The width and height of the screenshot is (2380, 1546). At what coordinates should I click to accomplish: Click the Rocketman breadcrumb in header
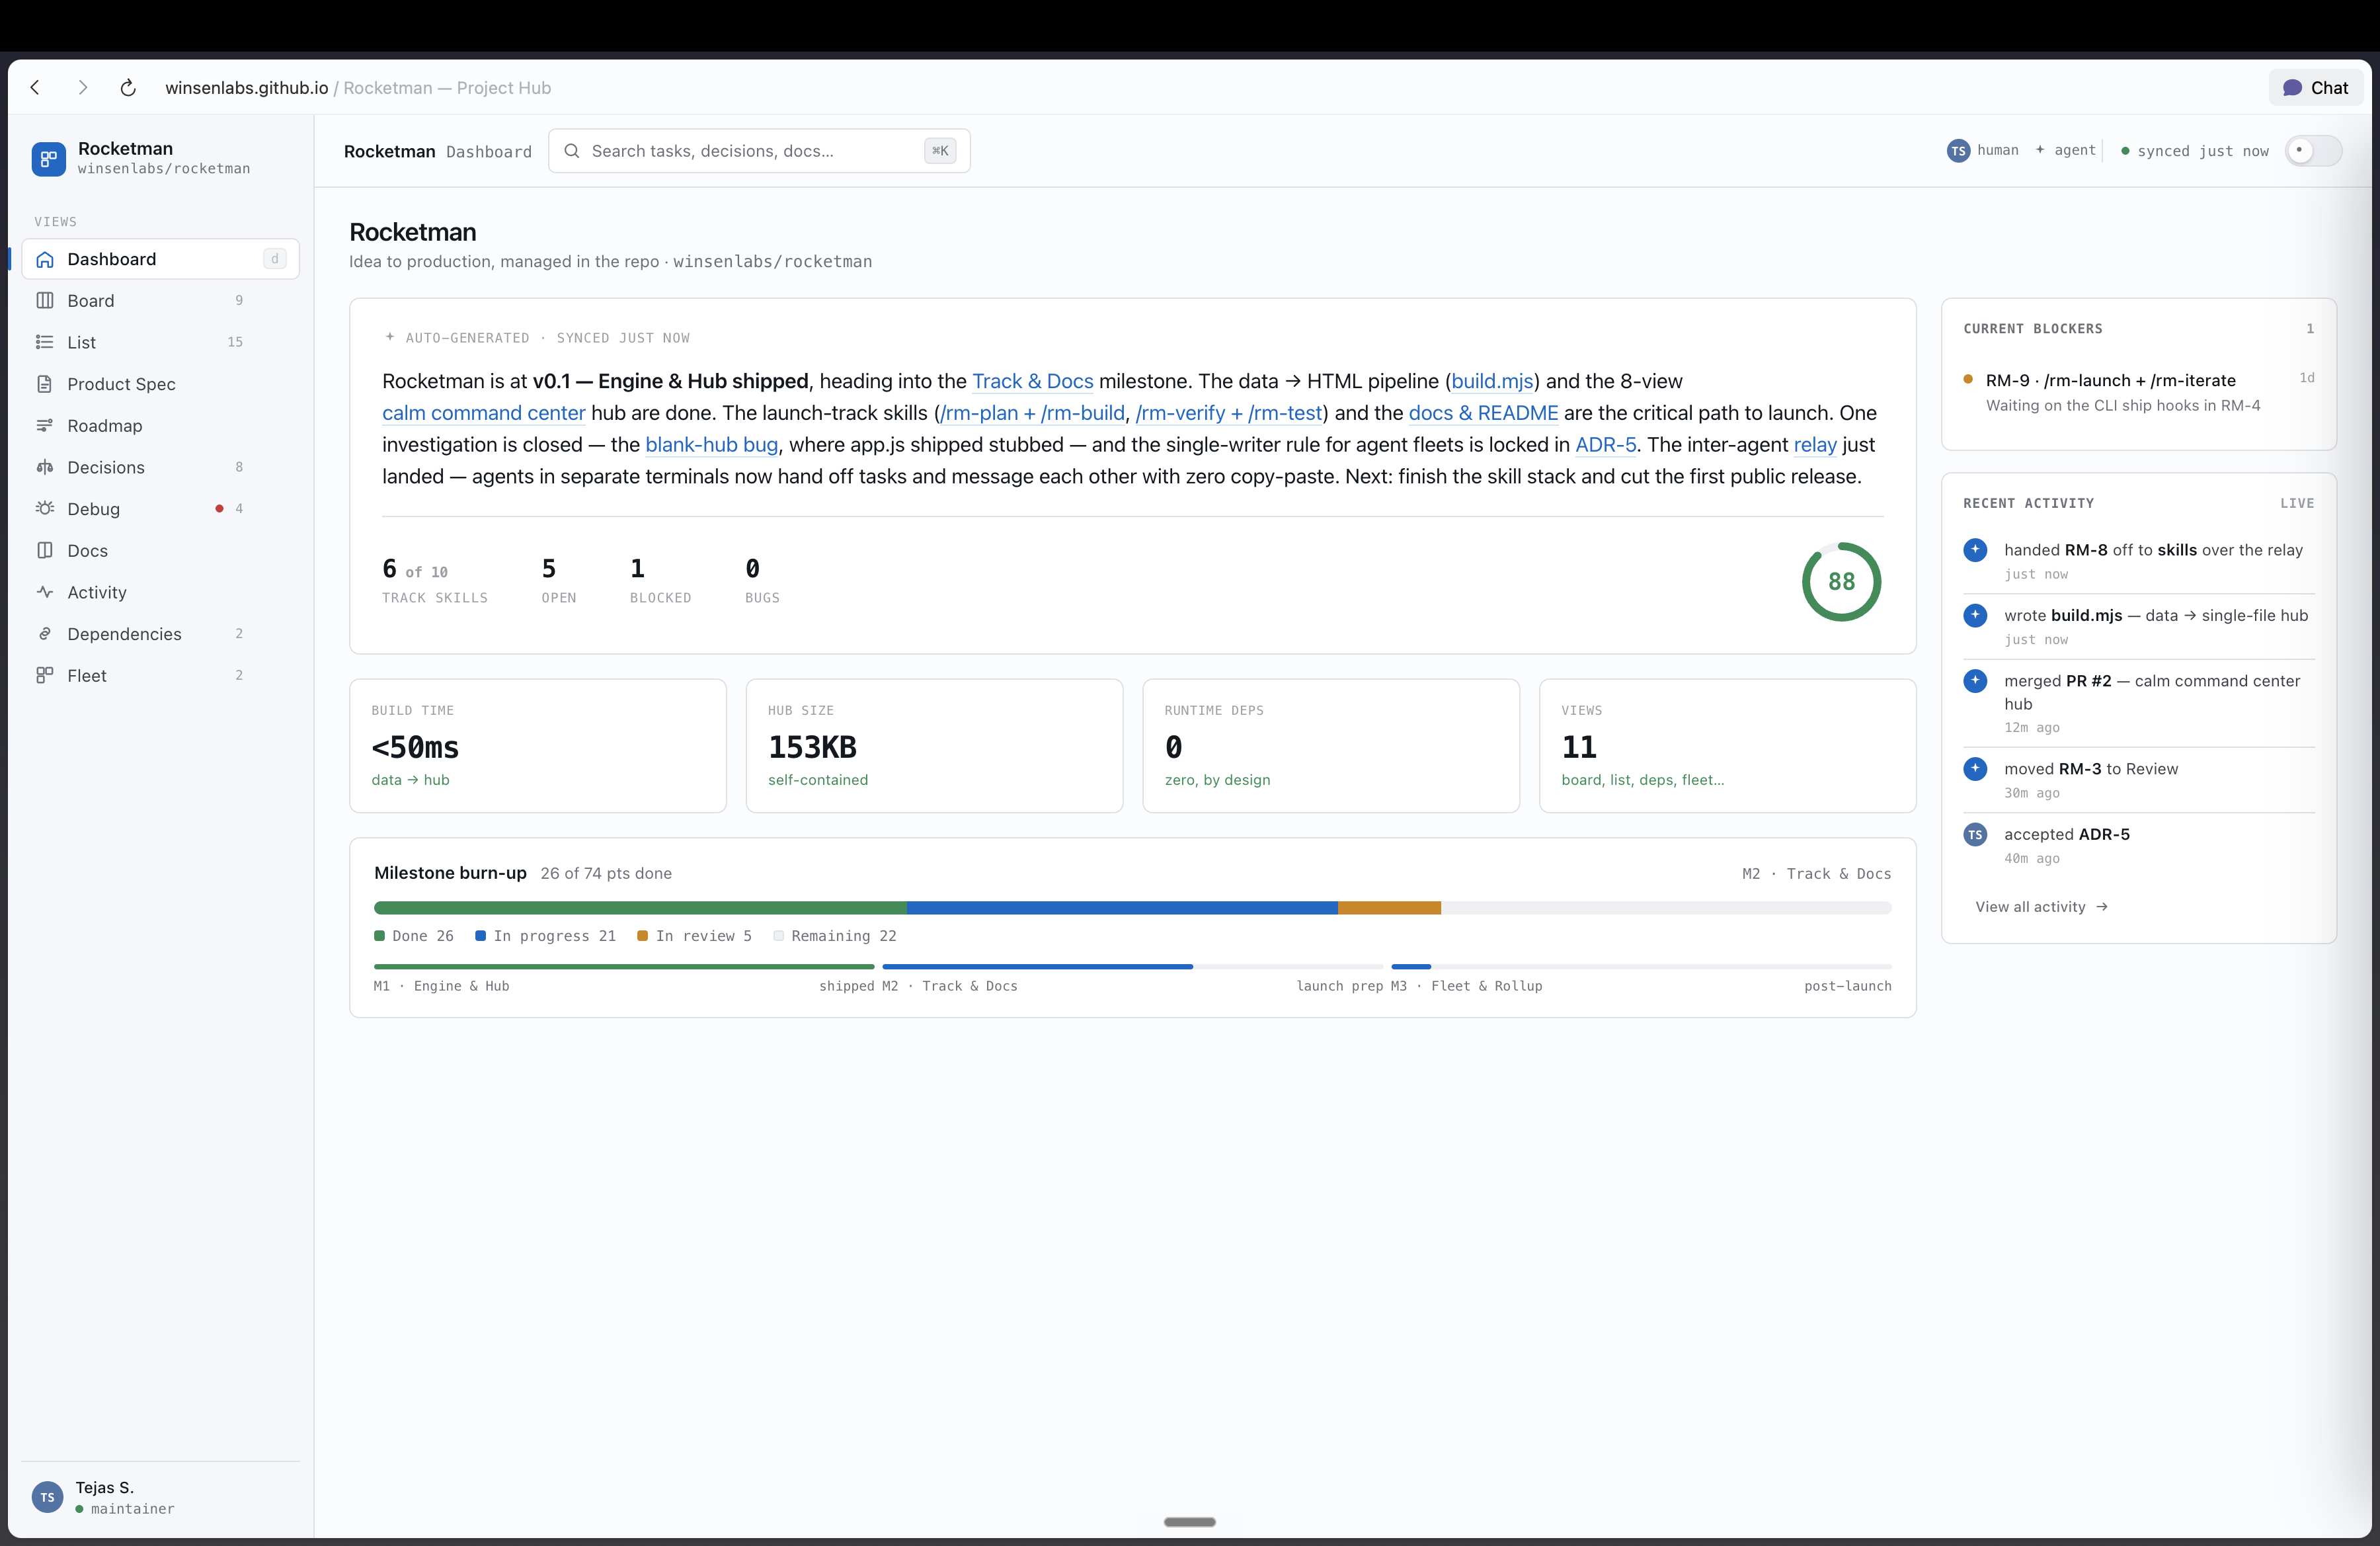point(390,151)
